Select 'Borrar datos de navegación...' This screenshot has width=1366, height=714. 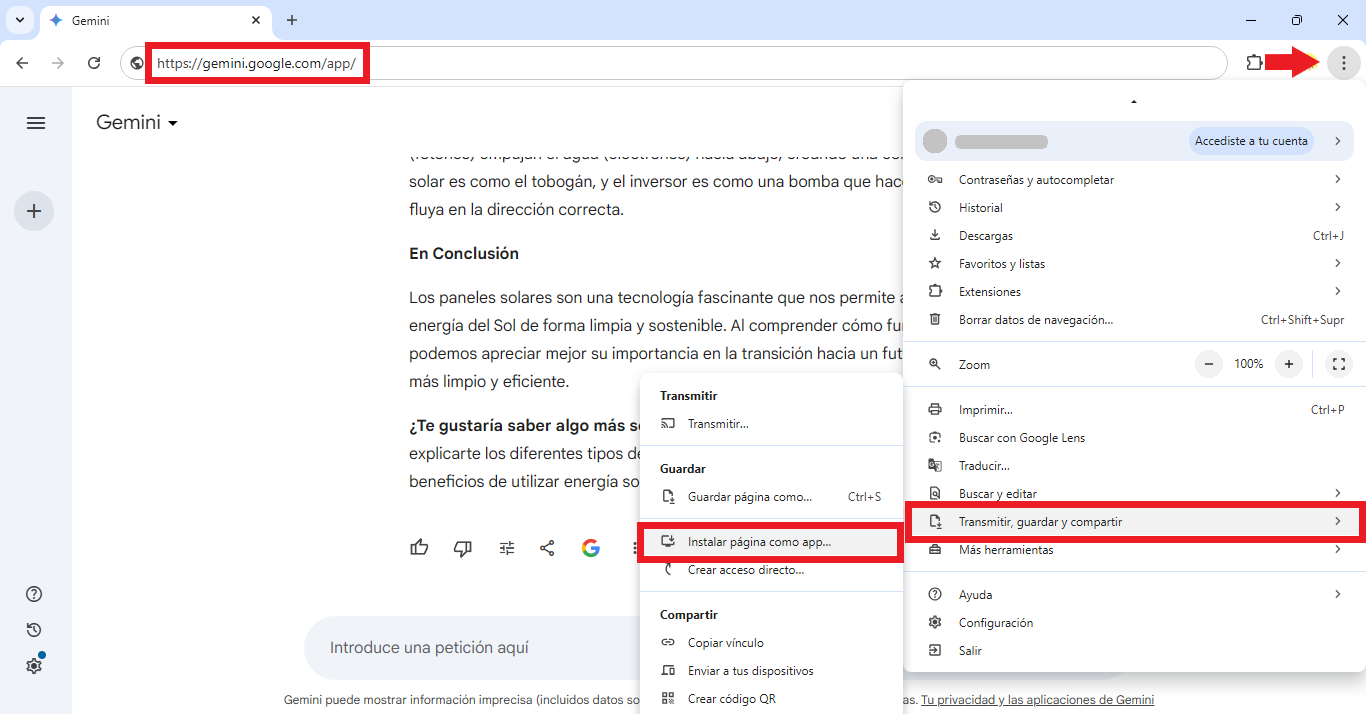click(x=1134, y=320)
